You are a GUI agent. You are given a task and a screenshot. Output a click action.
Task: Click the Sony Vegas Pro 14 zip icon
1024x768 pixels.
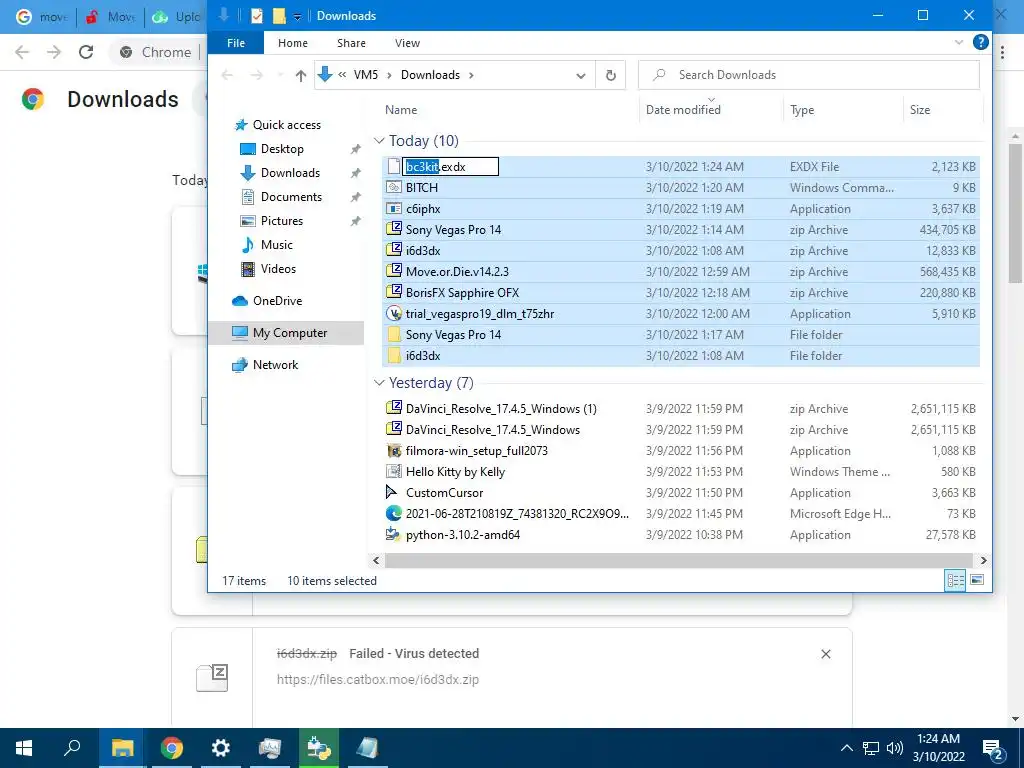[x=394, y=229]
